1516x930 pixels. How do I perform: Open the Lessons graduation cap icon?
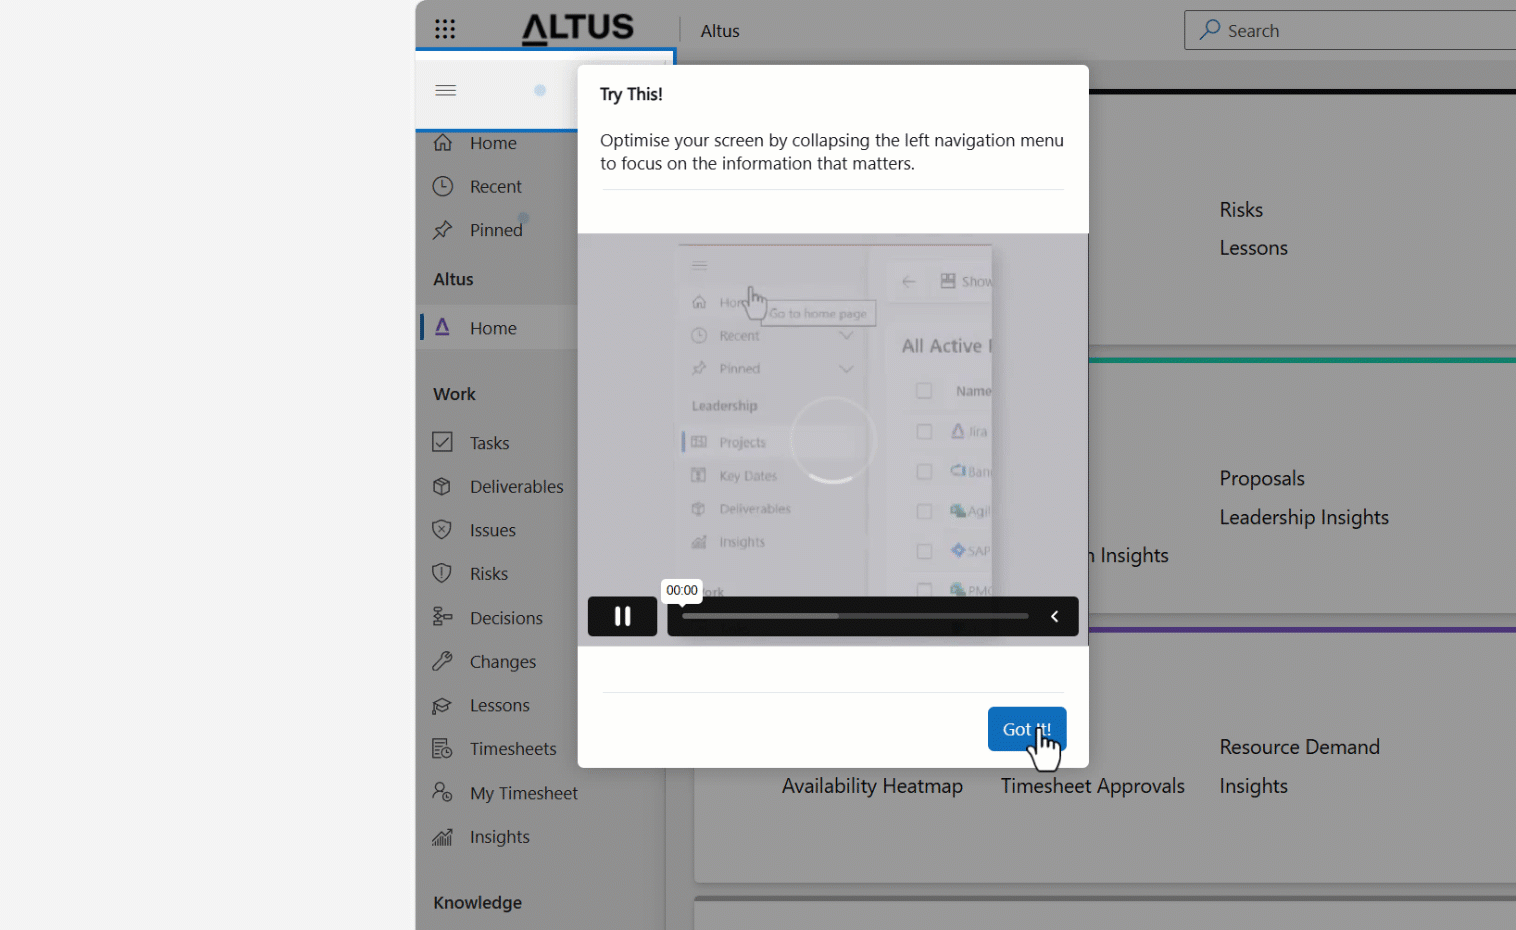coord(443,705)
